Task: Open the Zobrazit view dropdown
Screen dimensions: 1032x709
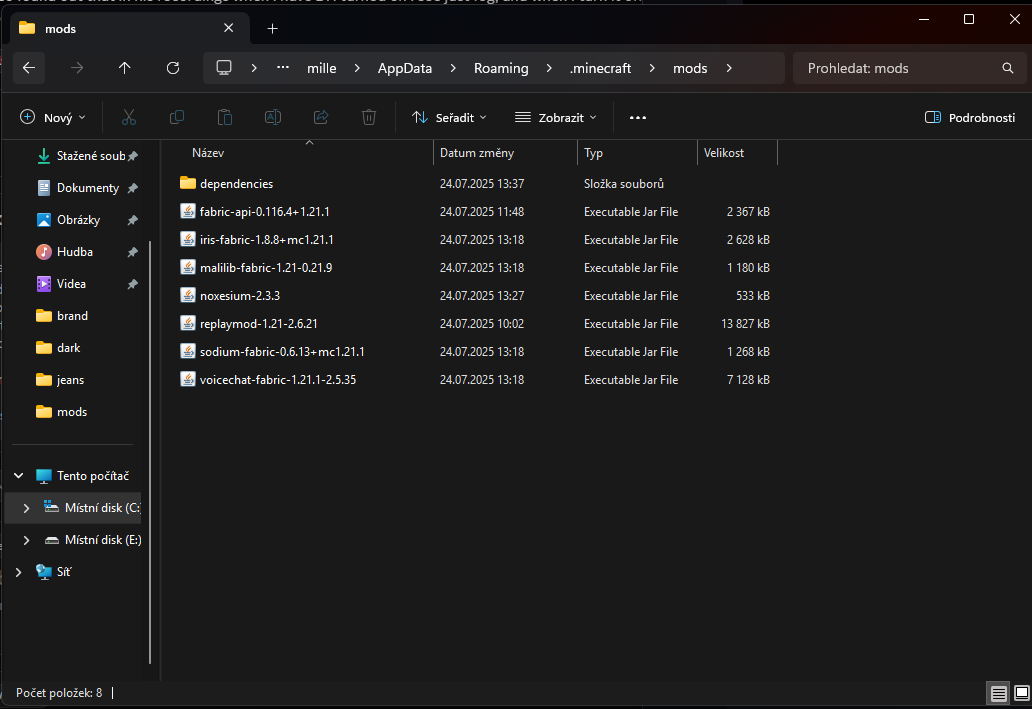Action: [x=556, y=117]
